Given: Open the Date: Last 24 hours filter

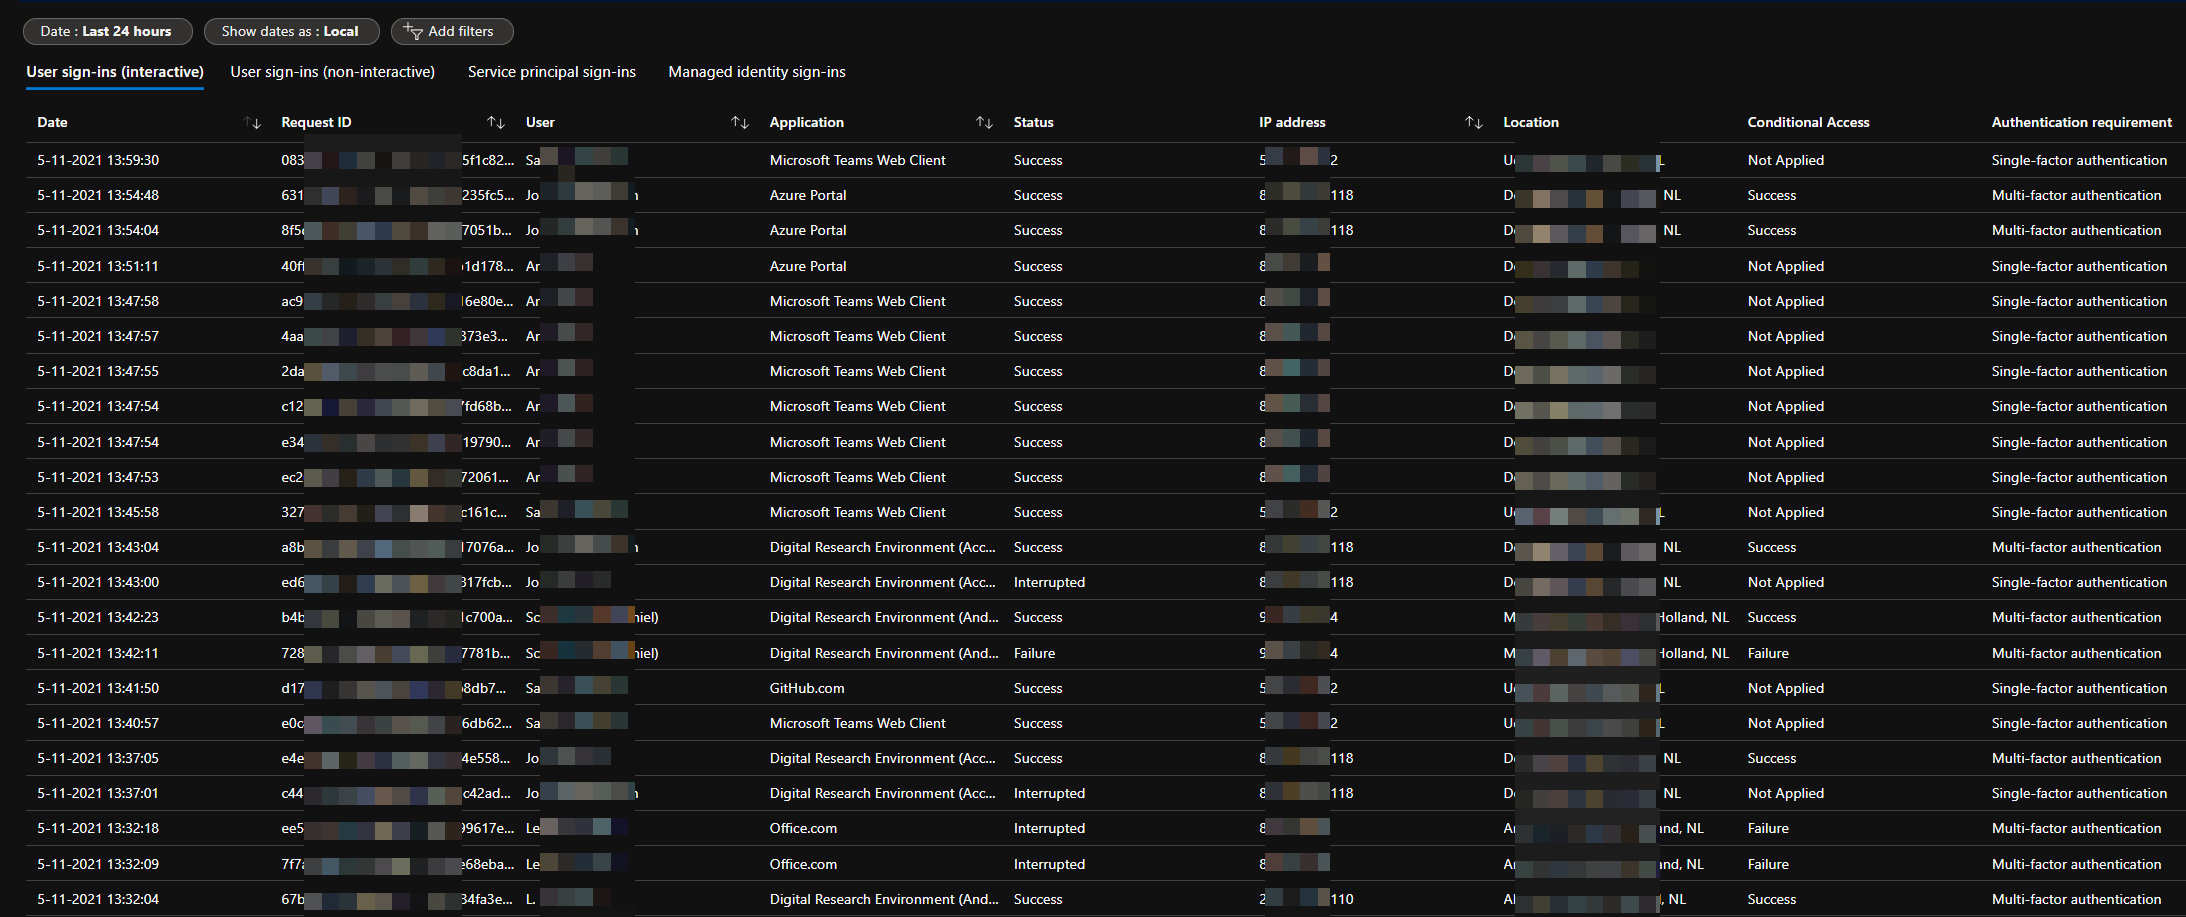Looking at the screenshot, I should [x=106, y=32].
